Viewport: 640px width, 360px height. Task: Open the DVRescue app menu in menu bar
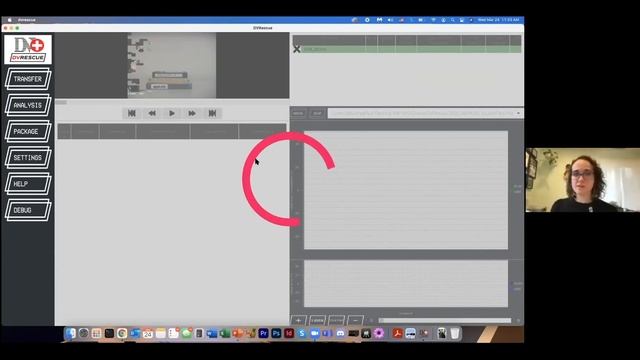pyautogui.click(x=27, y=20)
